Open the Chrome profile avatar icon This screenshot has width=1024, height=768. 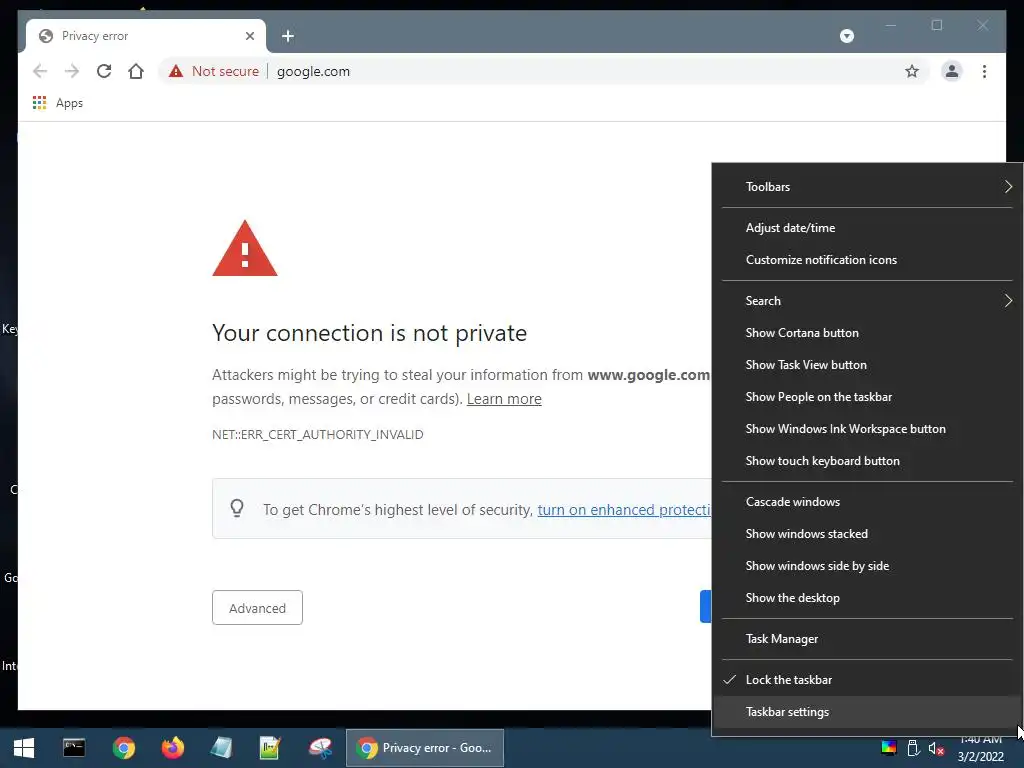tap(952, 71)
